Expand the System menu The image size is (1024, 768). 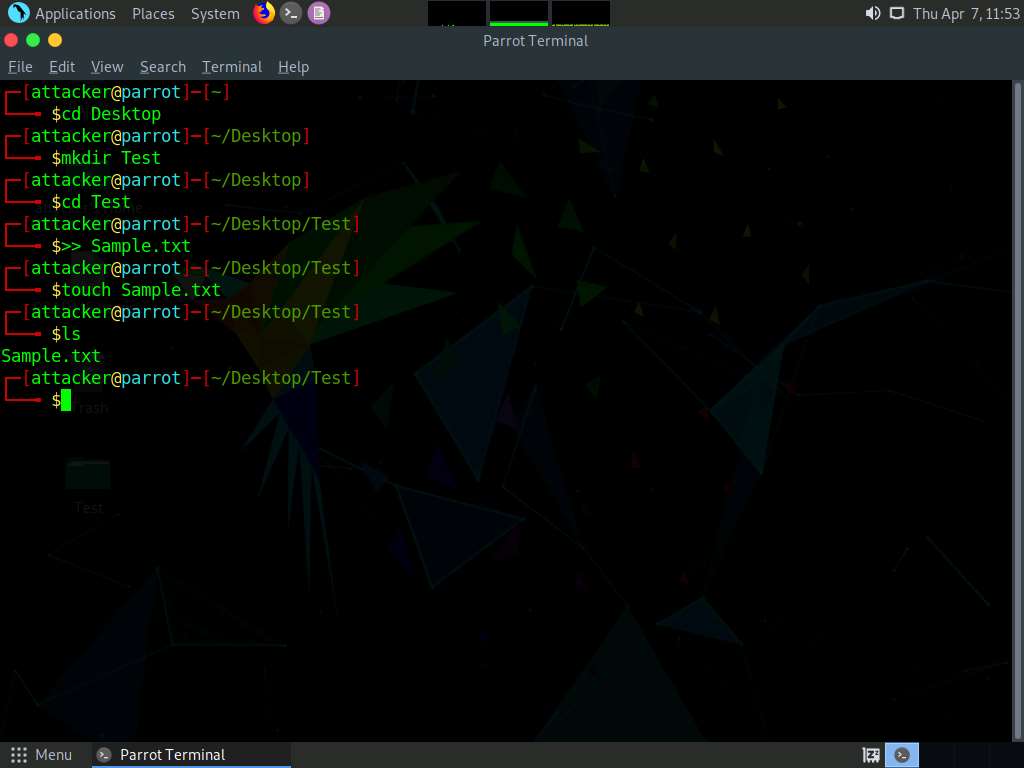click(215, 14)
